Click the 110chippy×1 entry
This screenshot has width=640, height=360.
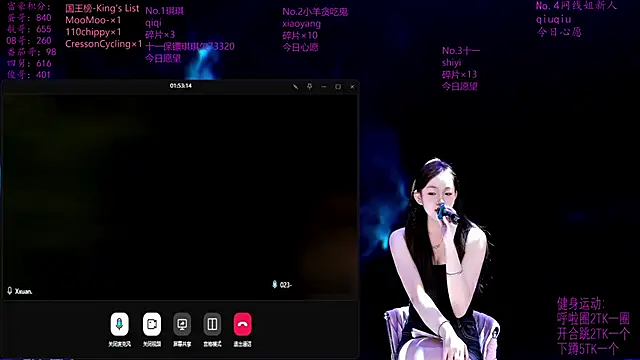tap(93, 32)
